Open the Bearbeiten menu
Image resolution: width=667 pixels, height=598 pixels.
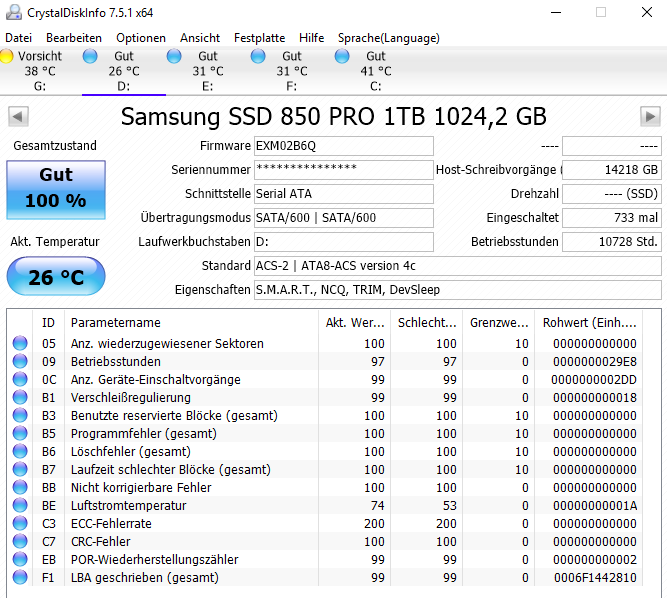coord(74,38)
